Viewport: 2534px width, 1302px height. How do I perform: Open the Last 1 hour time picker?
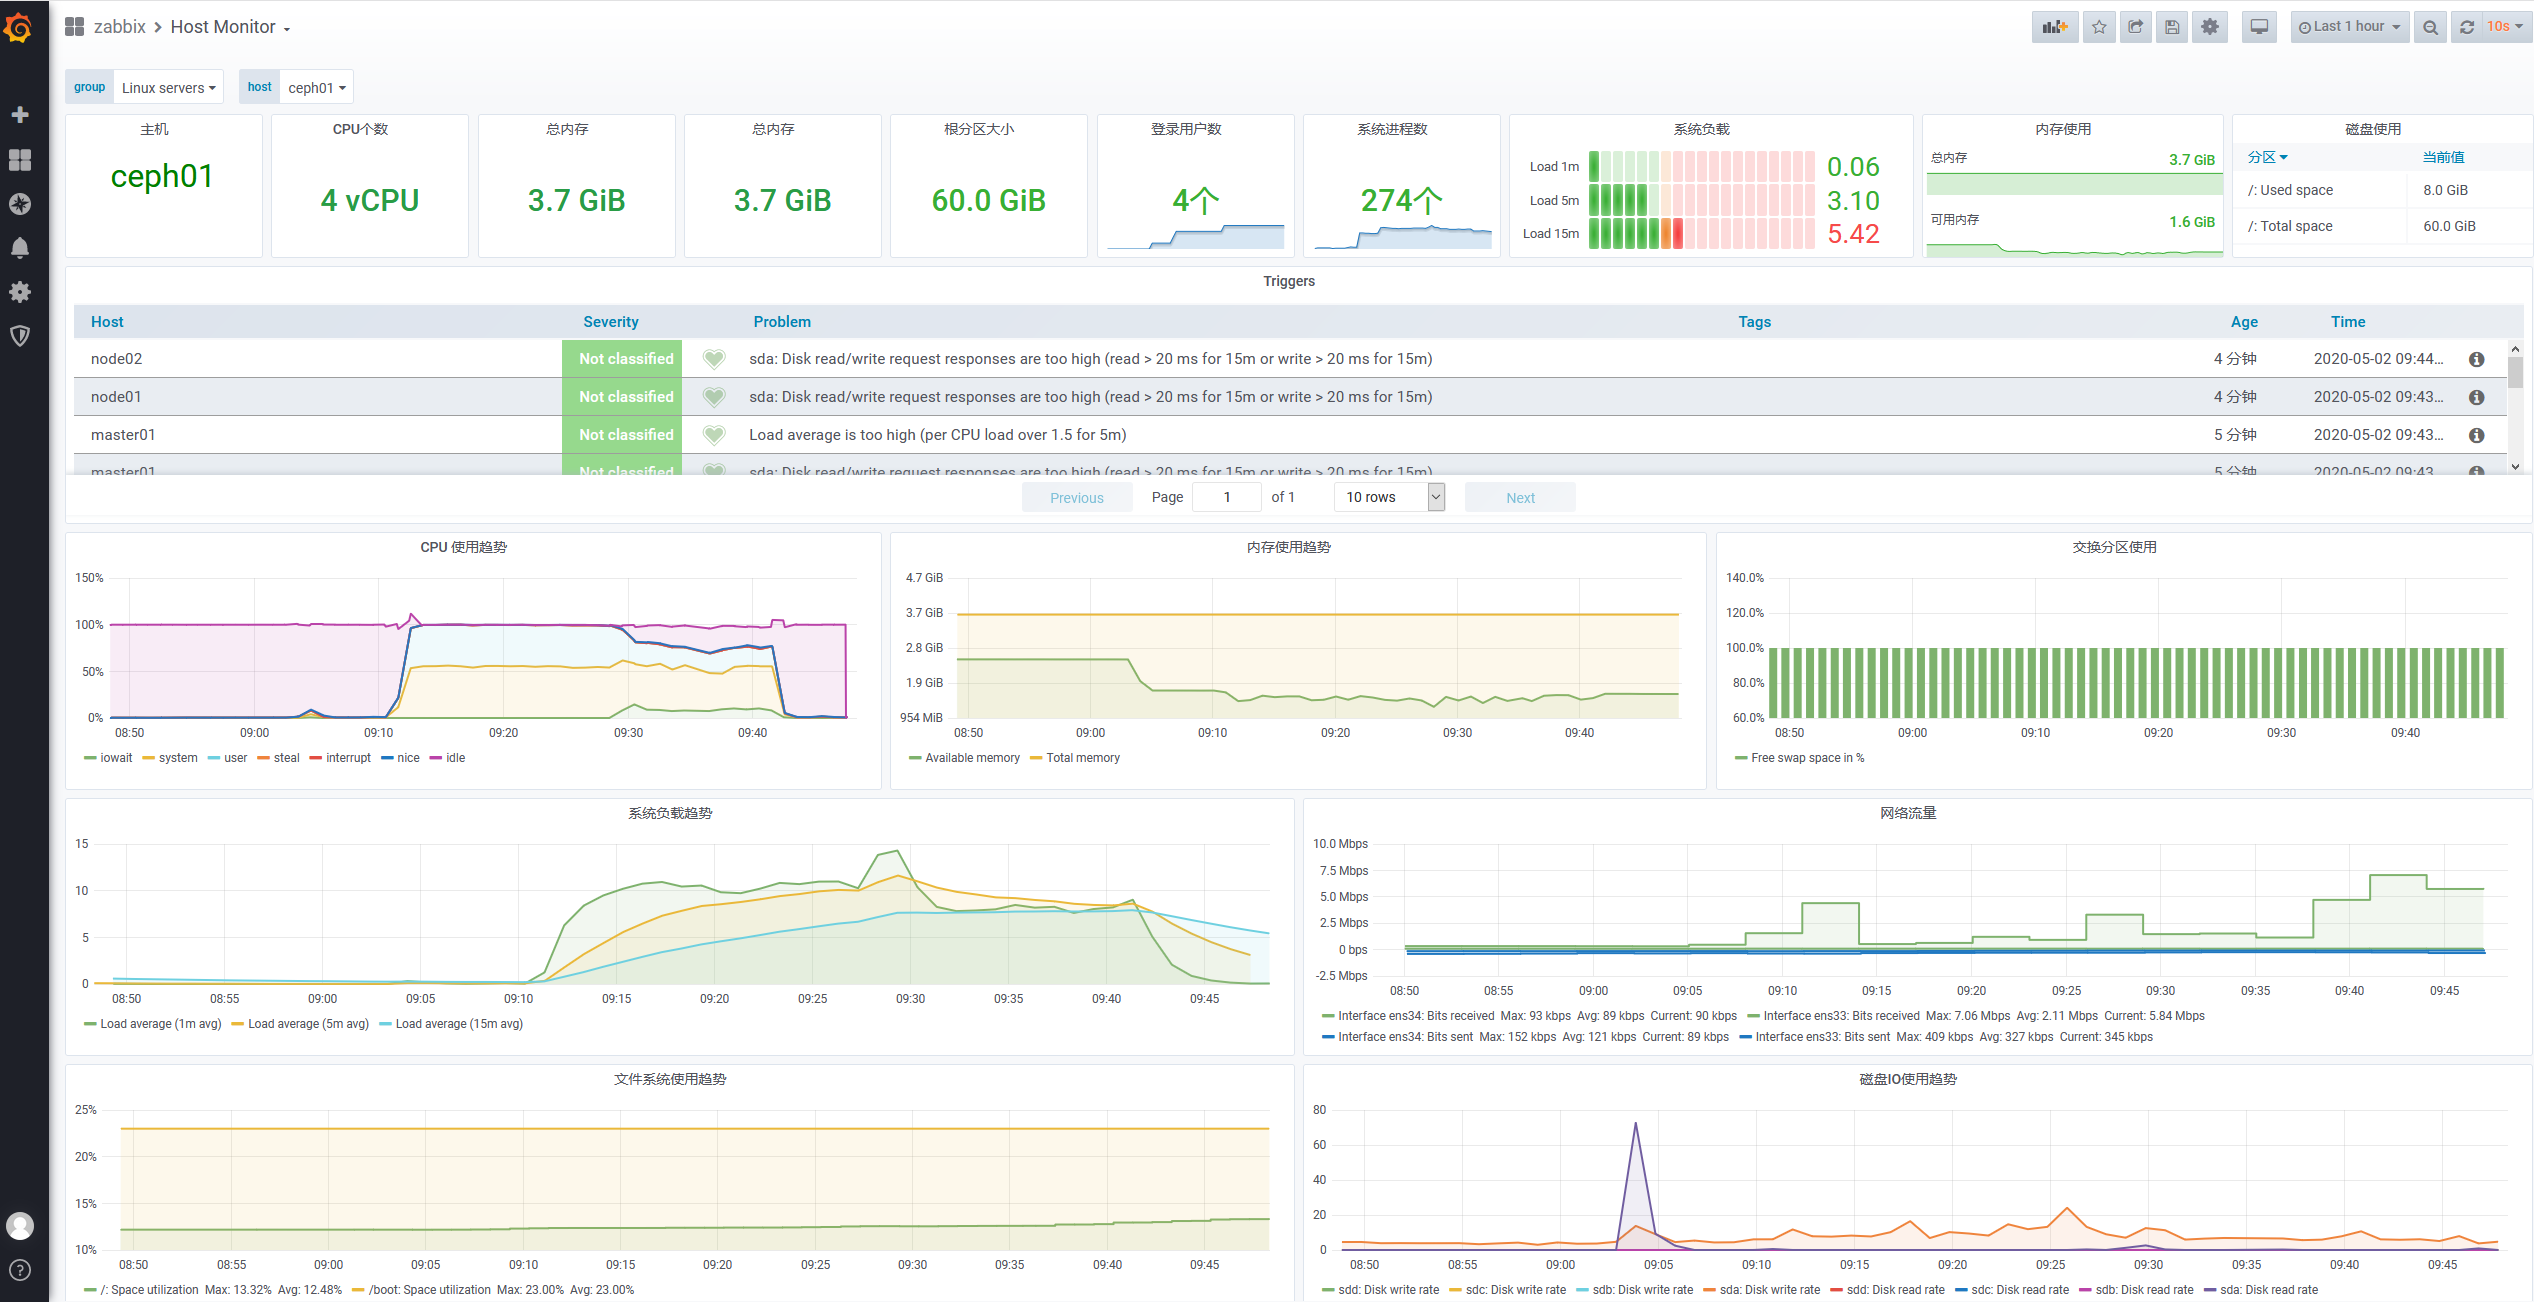2349,27
